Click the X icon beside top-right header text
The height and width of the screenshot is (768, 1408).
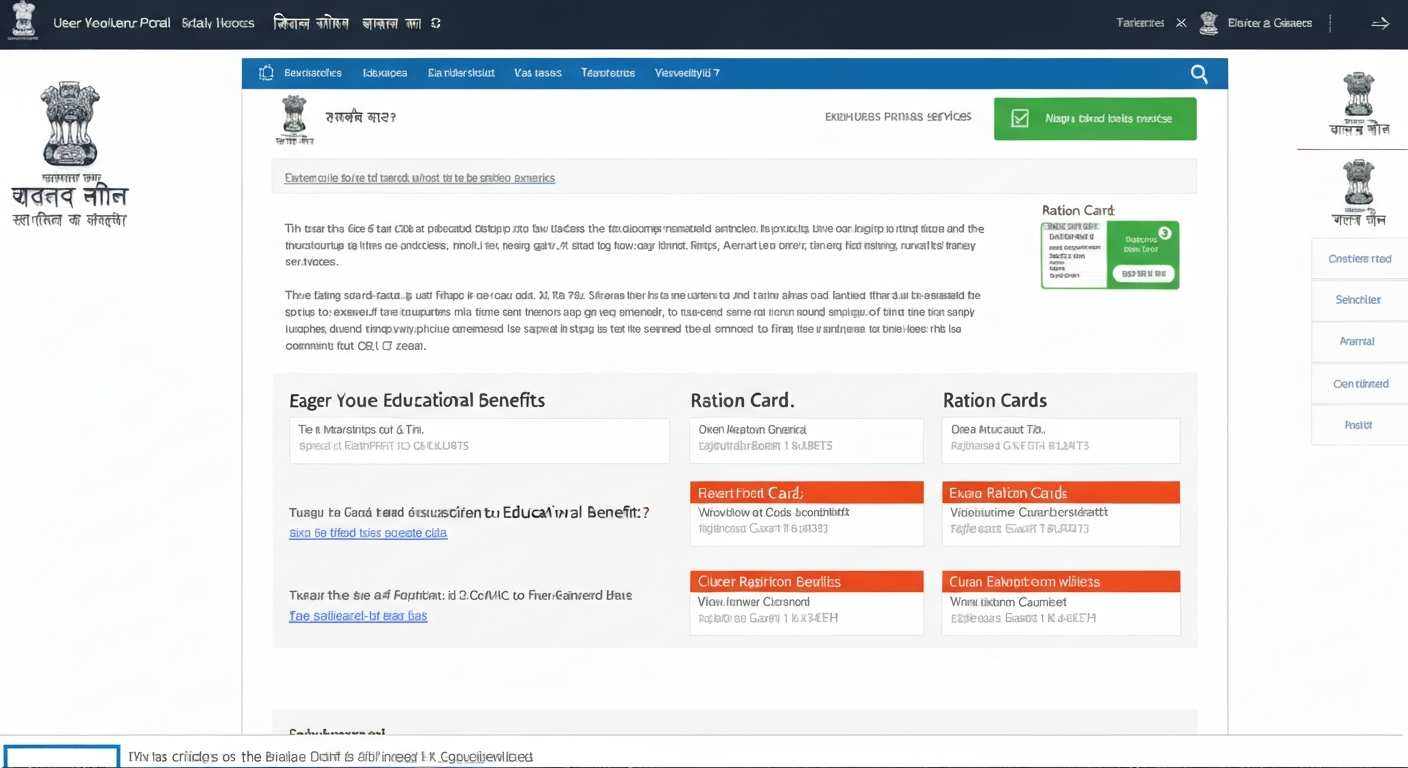(x=1181, y=23)
